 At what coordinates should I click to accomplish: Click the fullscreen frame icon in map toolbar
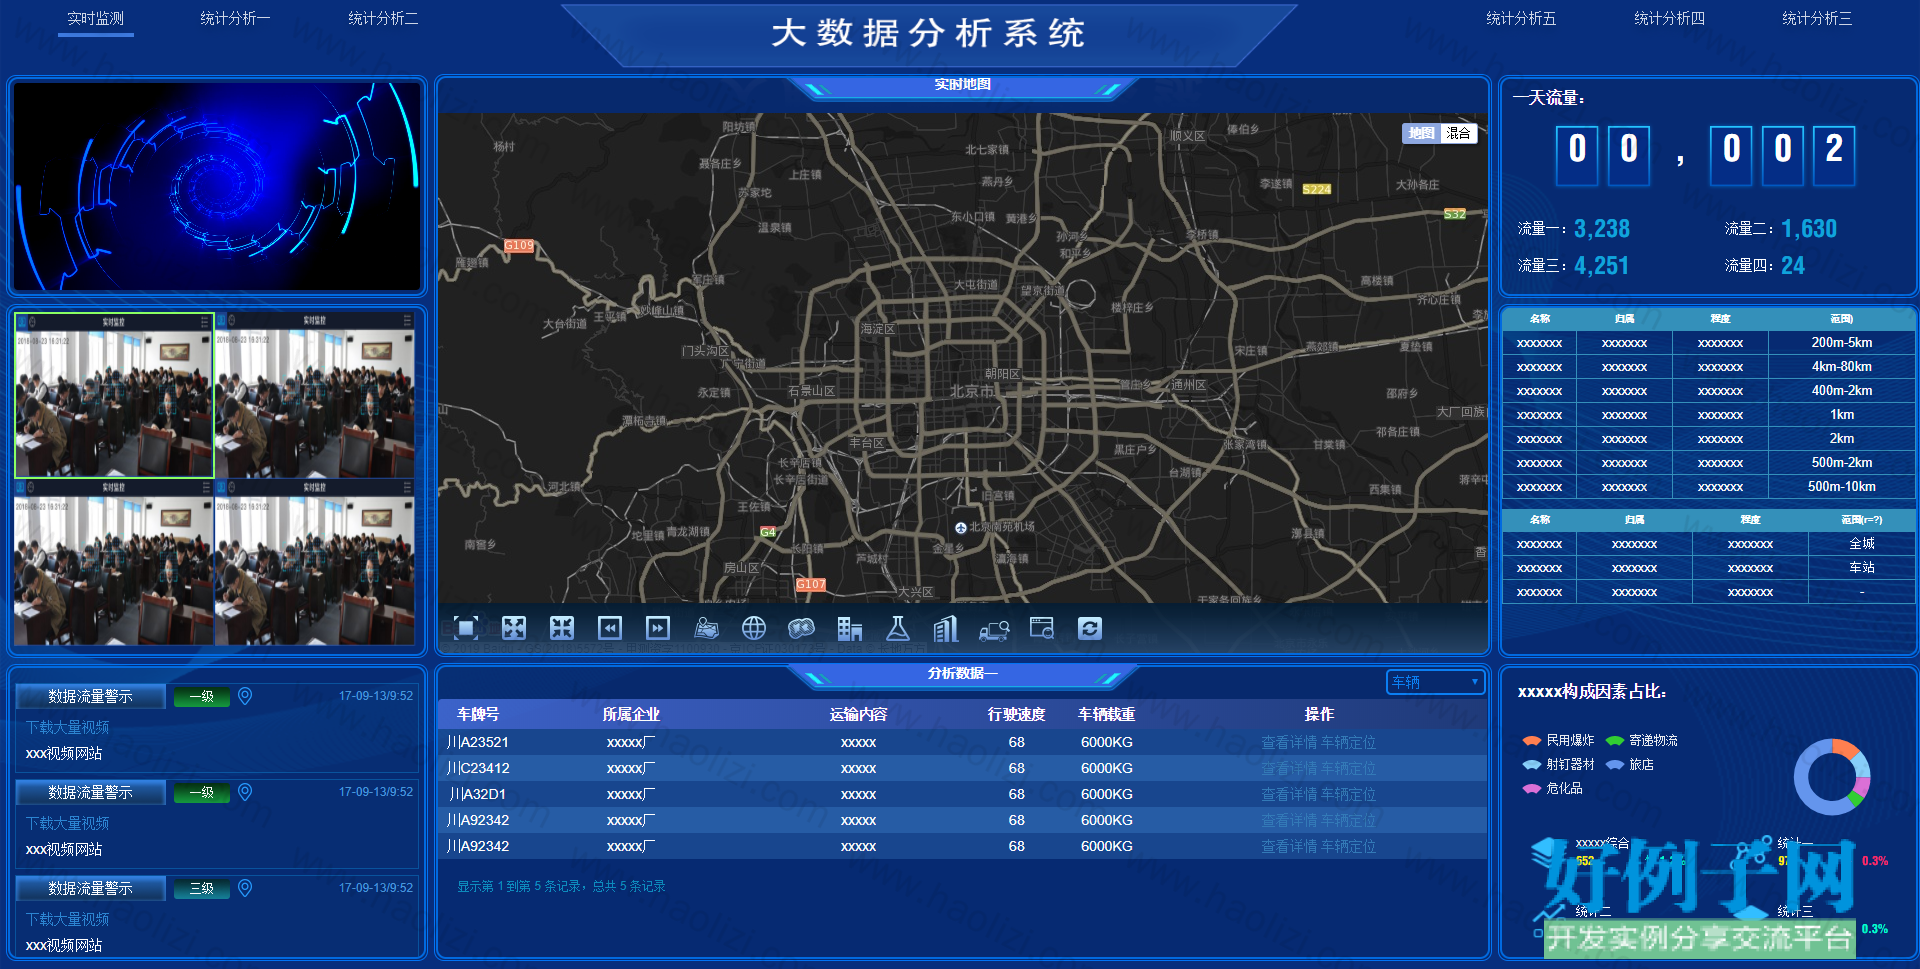click(x=466, y=628)
